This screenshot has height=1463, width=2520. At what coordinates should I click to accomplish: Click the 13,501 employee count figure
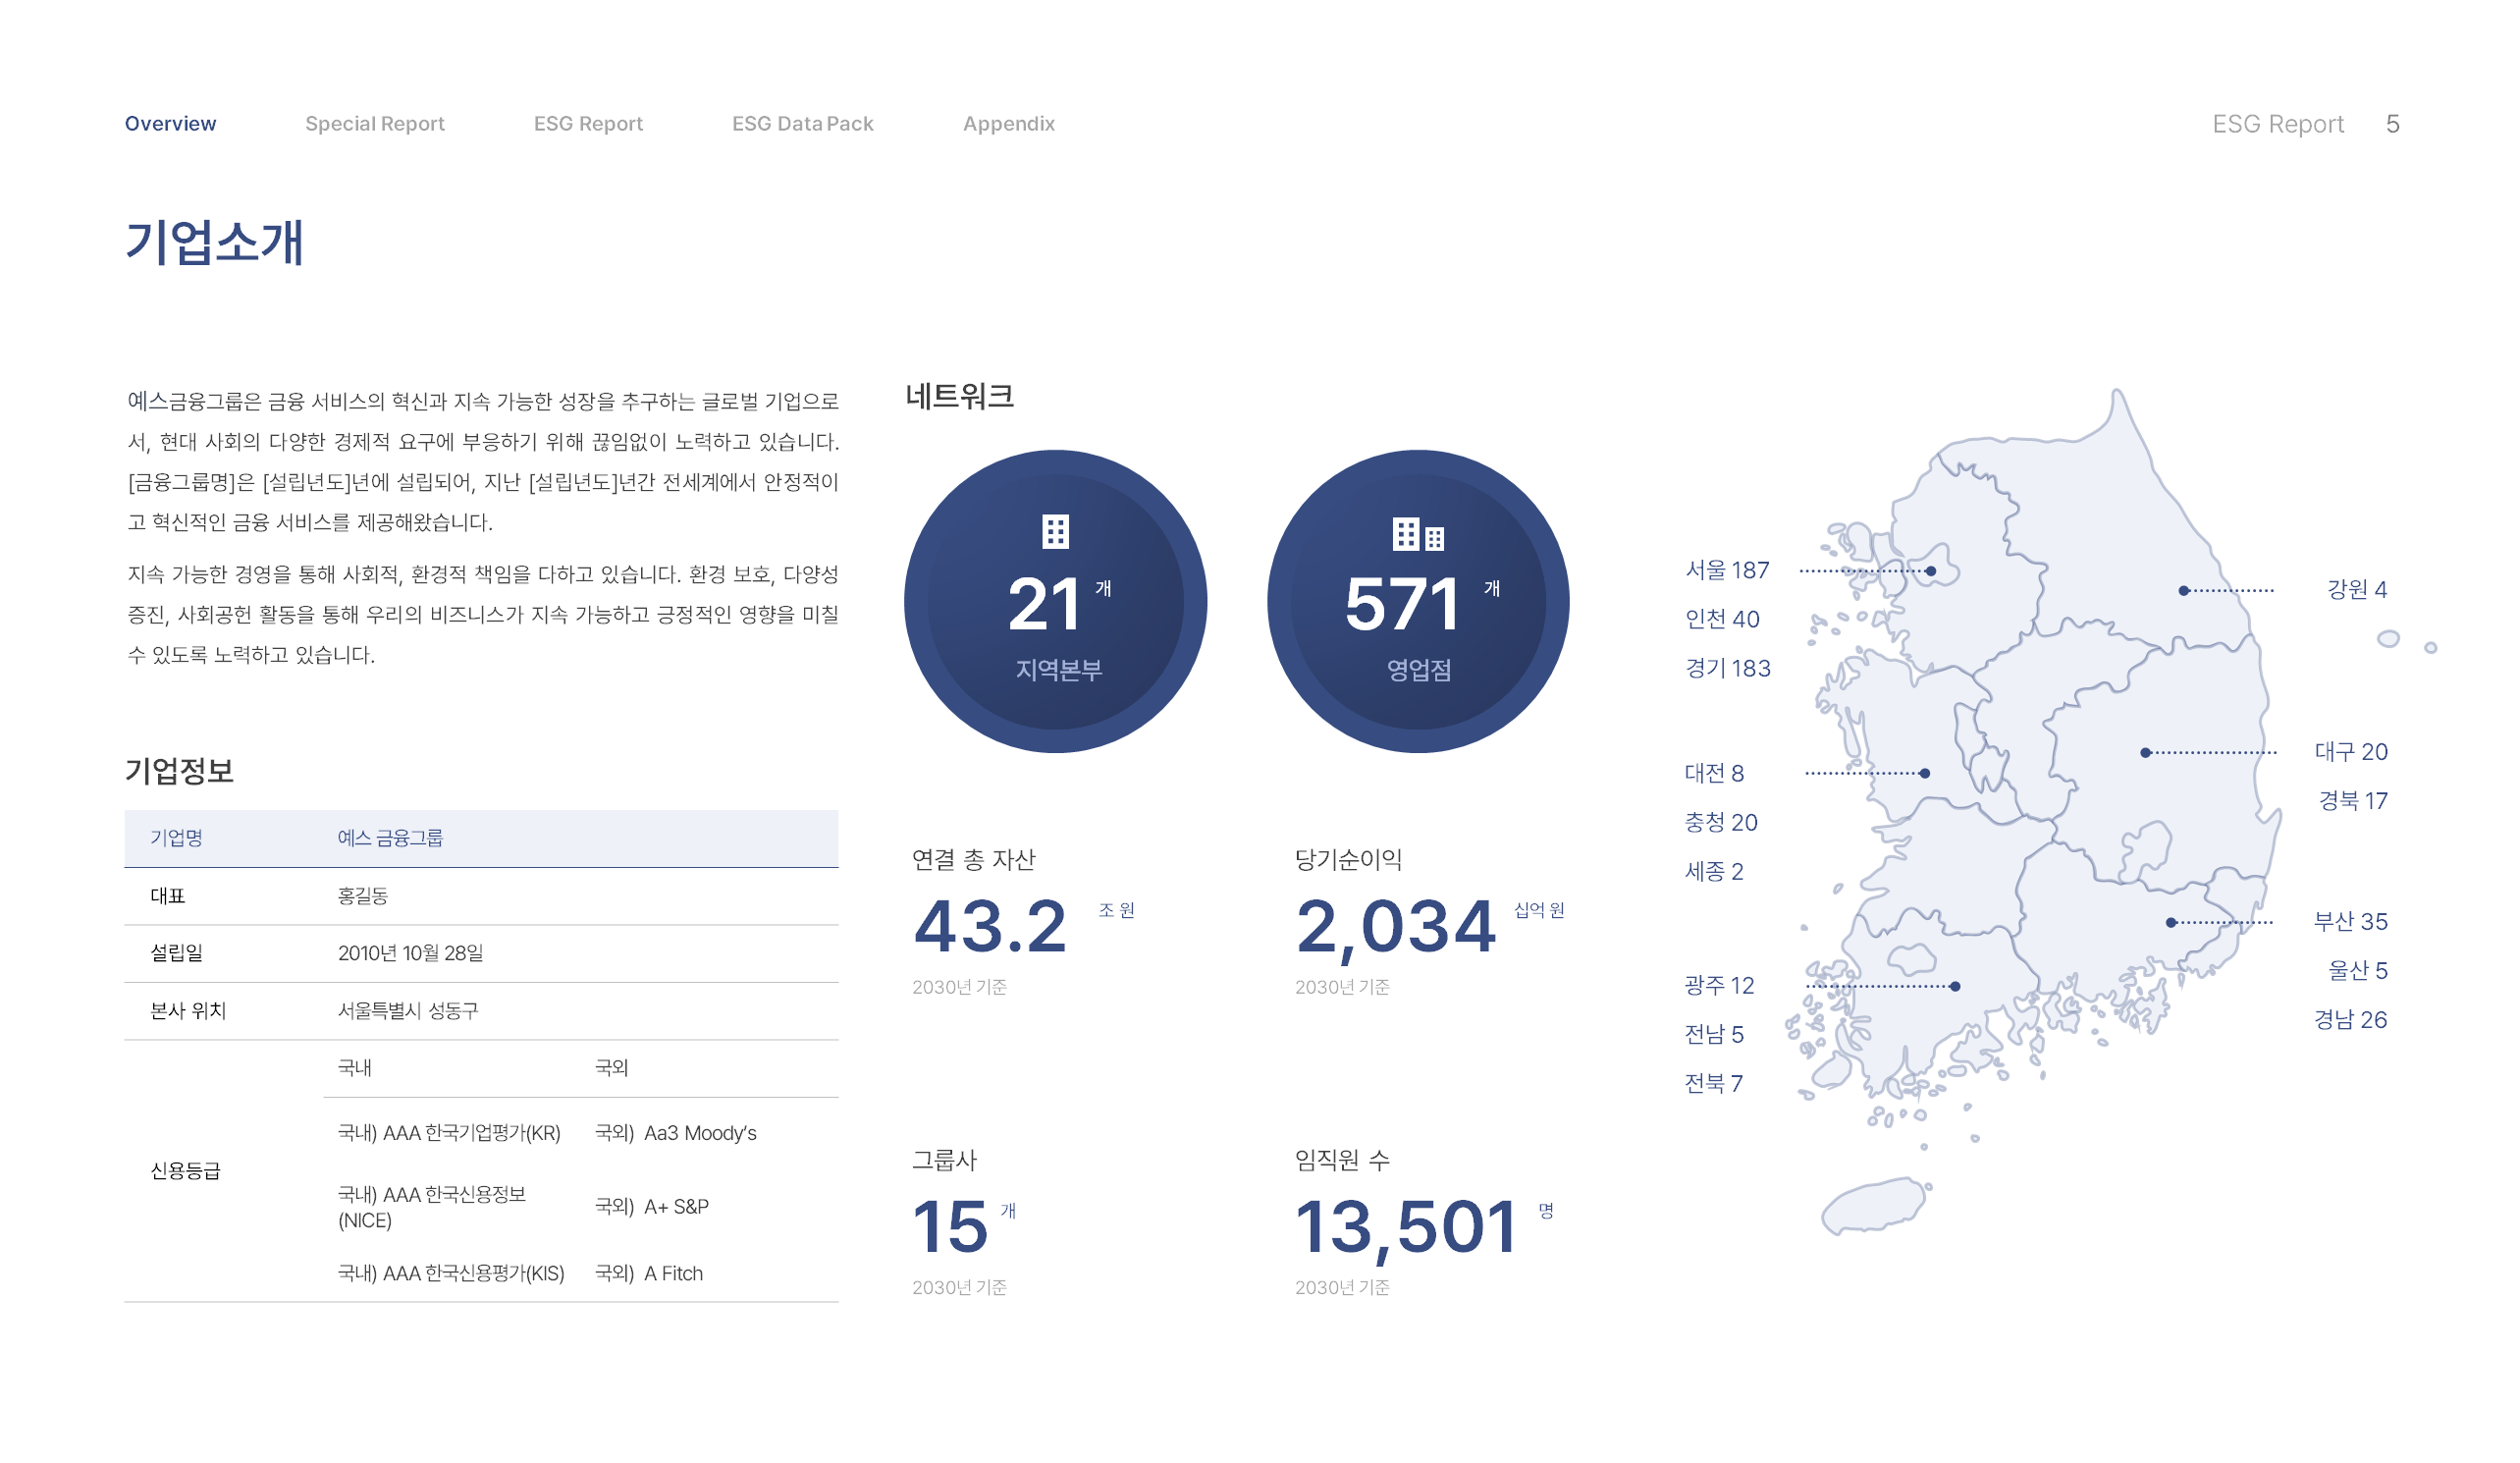[1405, 1227]
